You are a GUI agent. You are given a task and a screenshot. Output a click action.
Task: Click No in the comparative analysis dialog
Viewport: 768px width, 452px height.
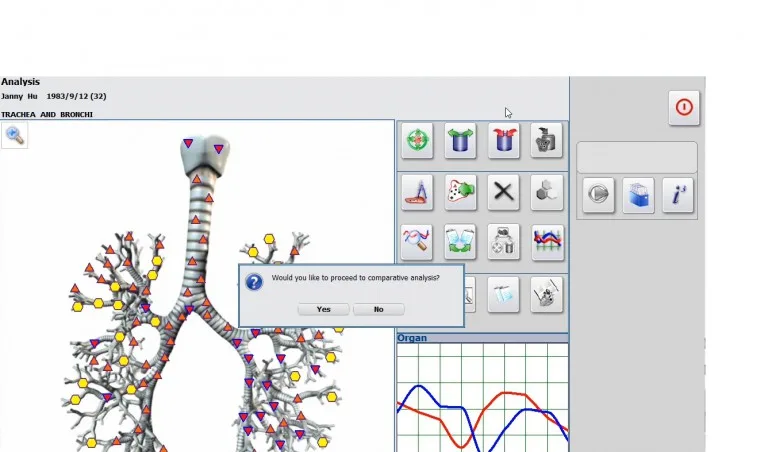pyautogui.click(x=378, y=310)
